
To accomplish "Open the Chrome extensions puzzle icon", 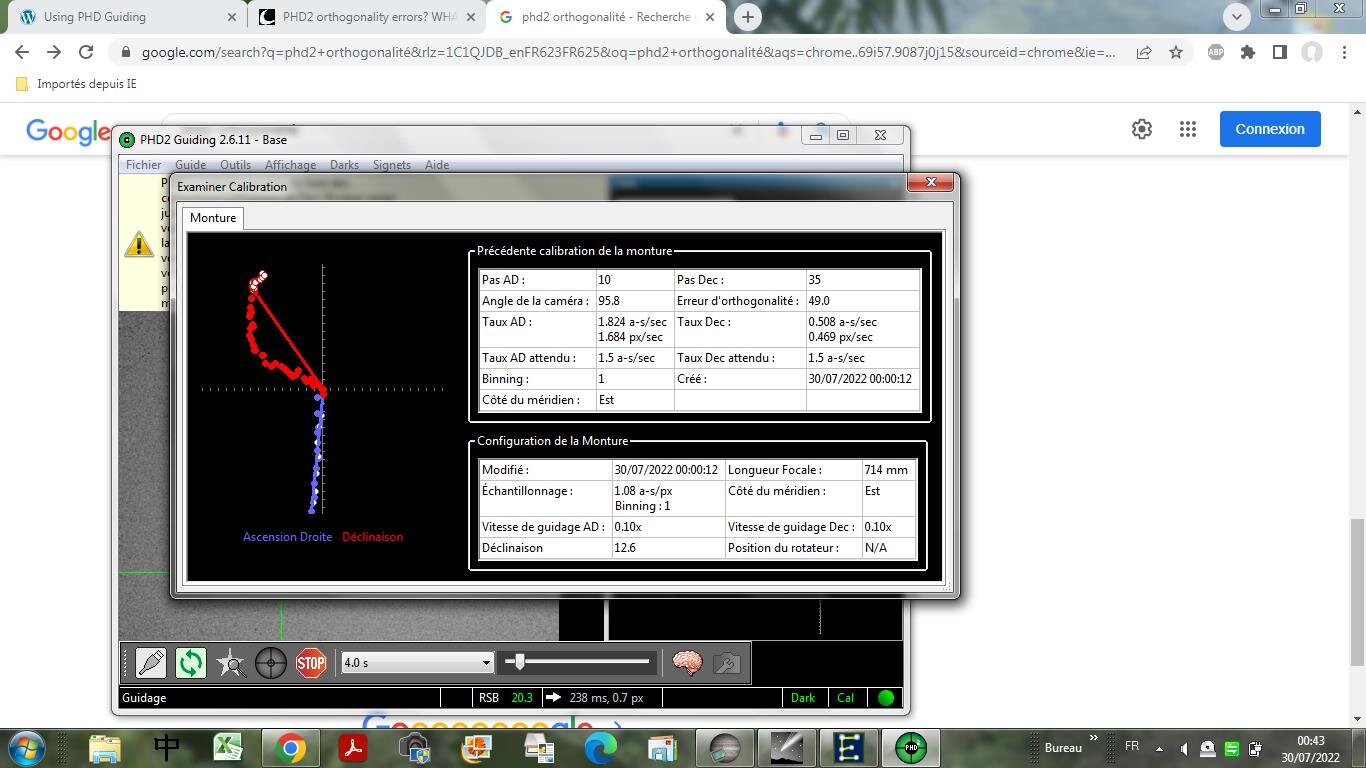I will tap(1248, 52).
